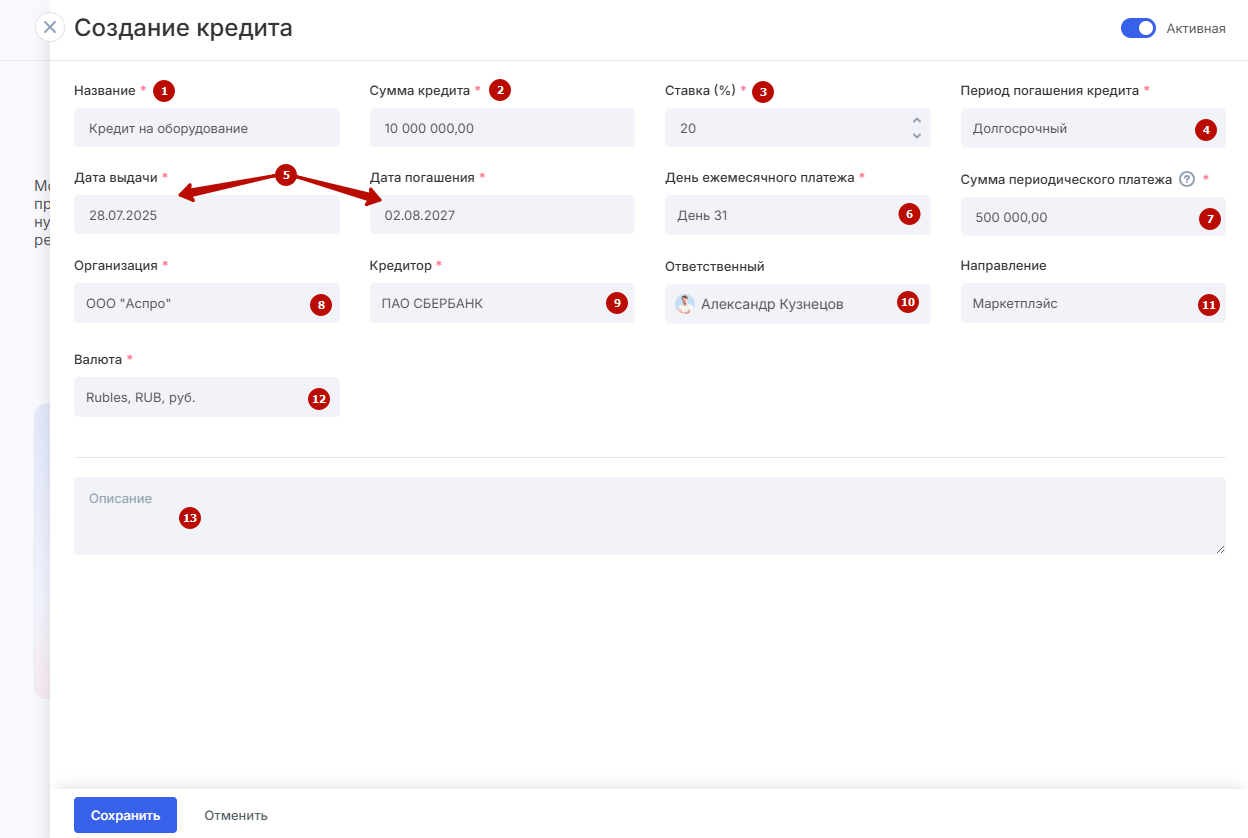Click the Создание кредита heading

pos(183,28)
